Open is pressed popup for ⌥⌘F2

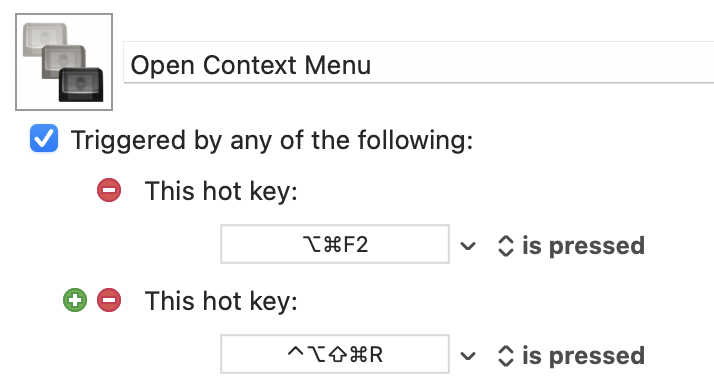571,246
